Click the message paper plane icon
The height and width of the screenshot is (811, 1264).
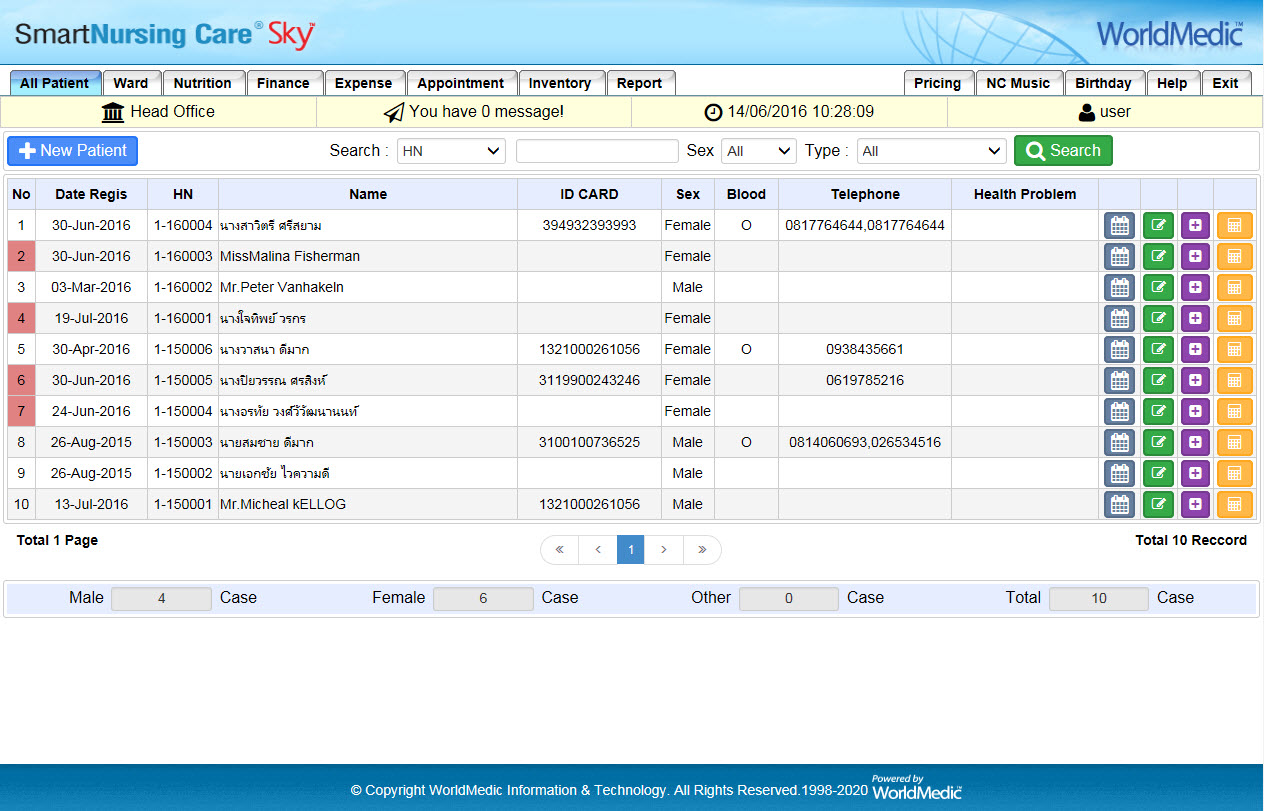[x=394, y=112]
